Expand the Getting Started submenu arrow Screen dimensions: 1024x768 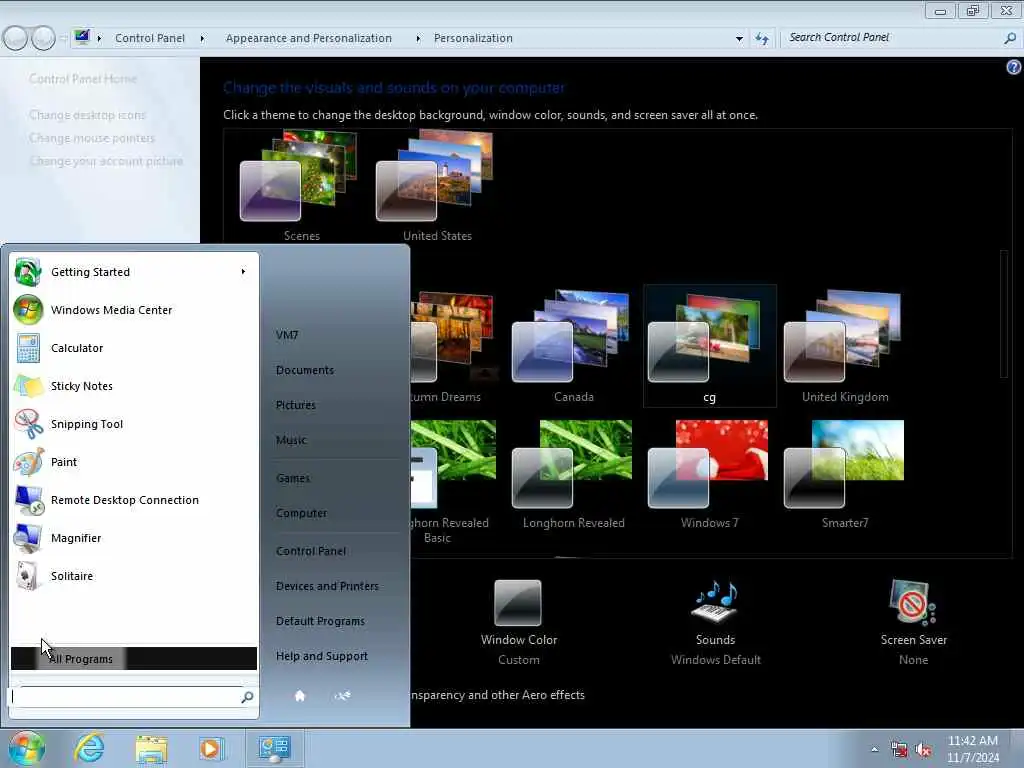pyautogui.click(x=243, y=272)
